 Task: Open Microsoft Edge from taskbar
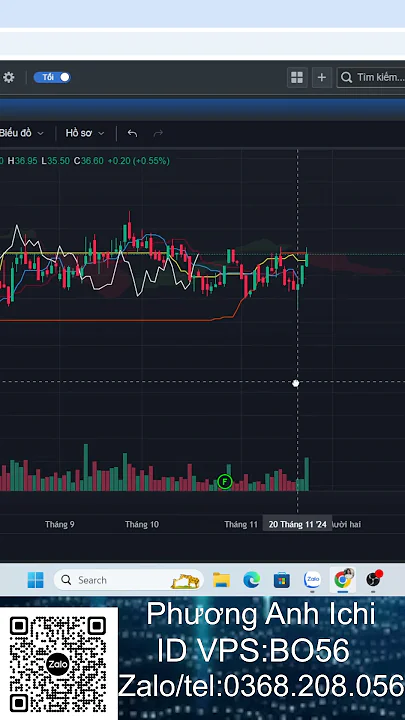252,580
